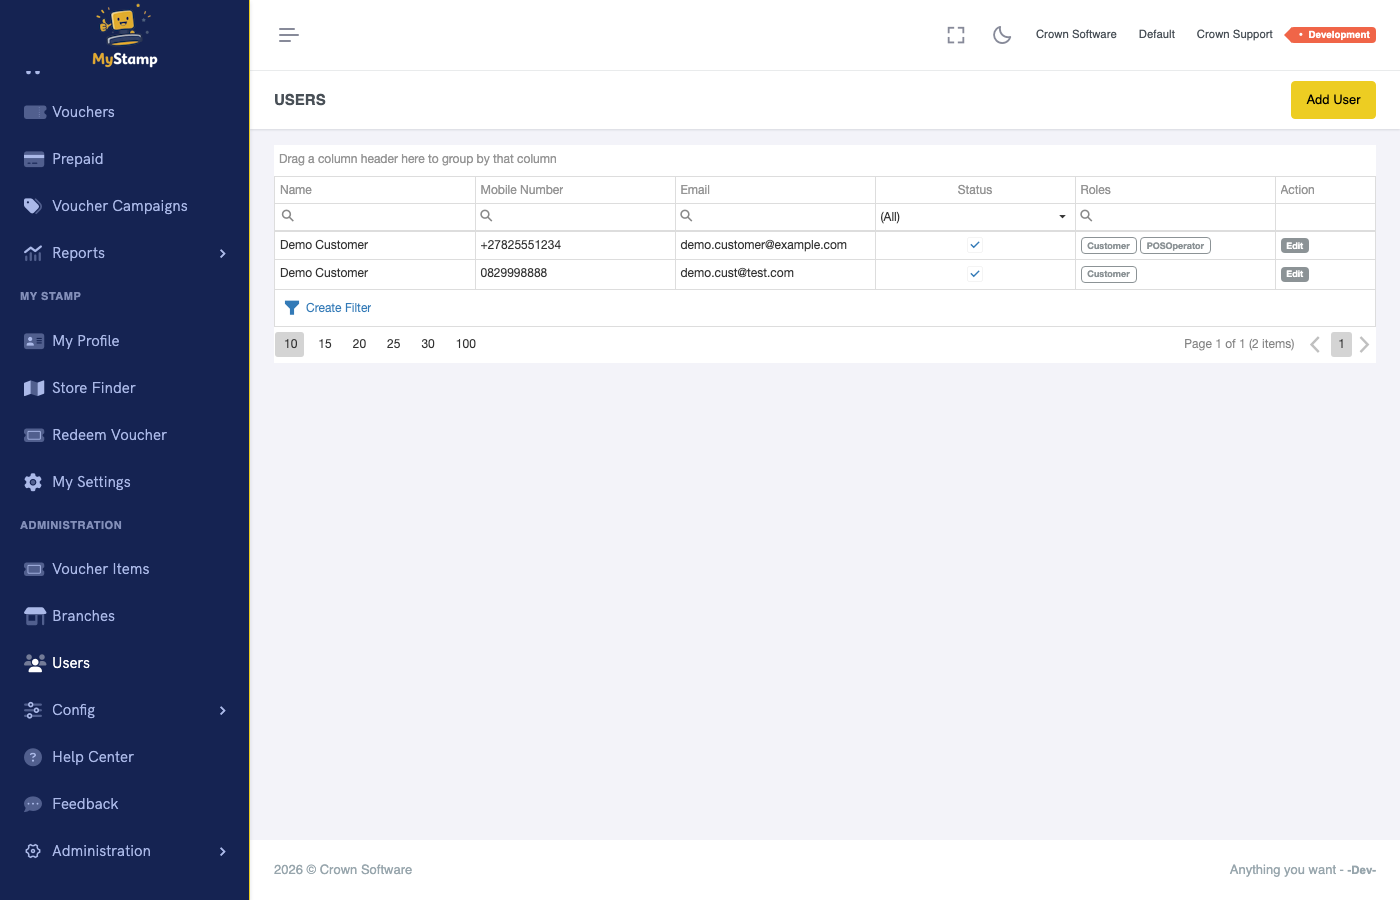This screenshot has width=1400, height=900.
Task: Click the Voucher Items ticket icon
Action: click(34, 569)
